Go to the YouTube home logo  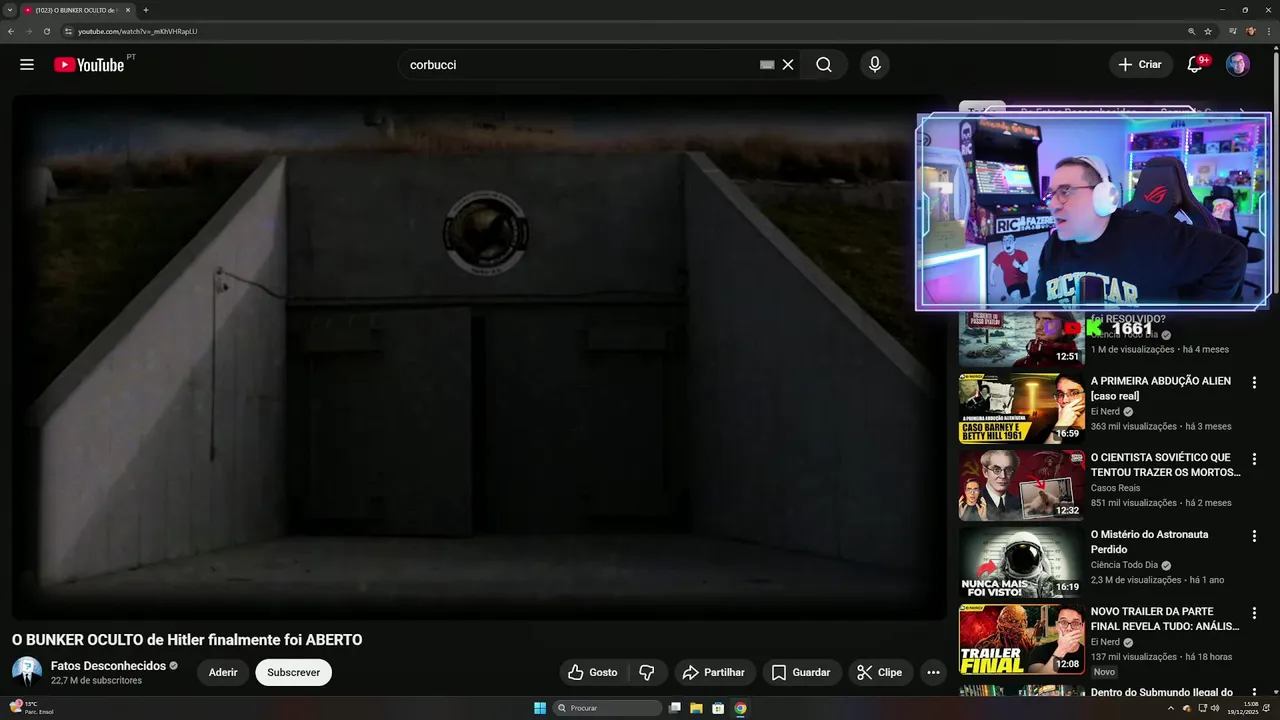[x=90, y=65]
